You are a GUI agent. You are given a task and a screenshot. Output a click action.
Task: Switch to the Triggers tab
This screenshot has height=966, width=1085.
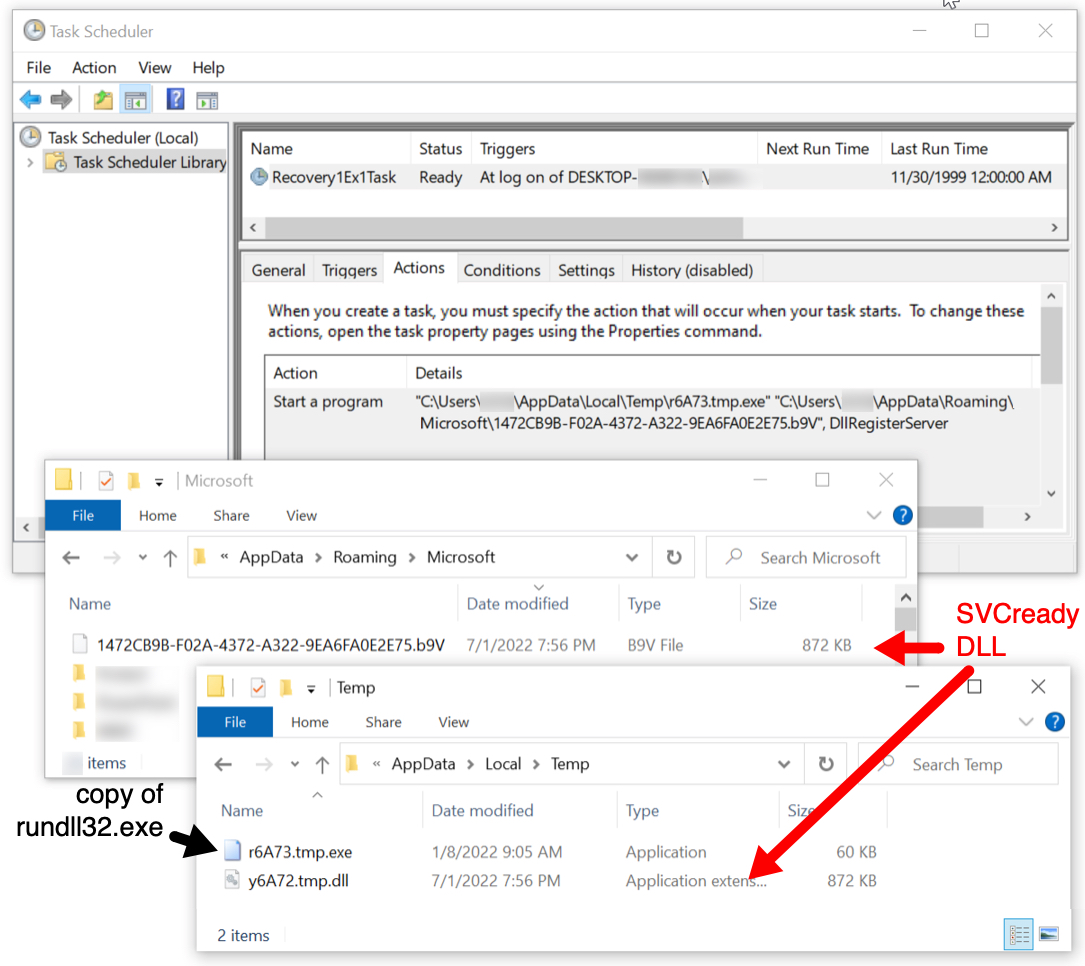pyautogui.click(x=349, y=270)
